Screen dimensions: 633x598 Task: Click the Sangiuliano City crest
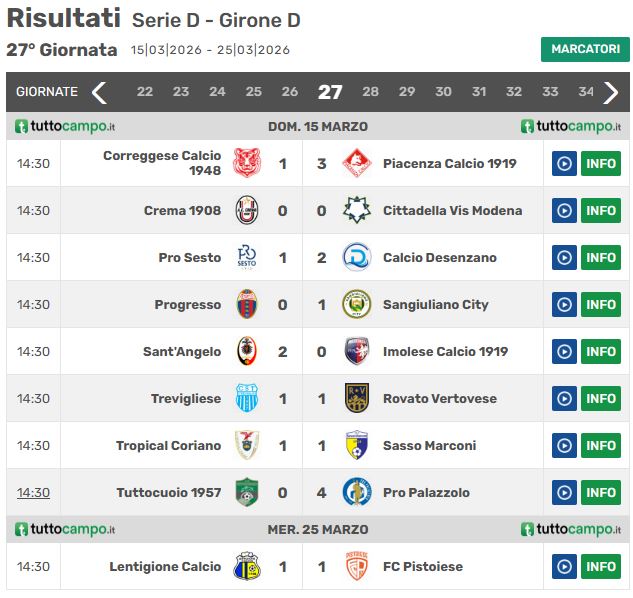pyautogui.click(x=356, y=304)
